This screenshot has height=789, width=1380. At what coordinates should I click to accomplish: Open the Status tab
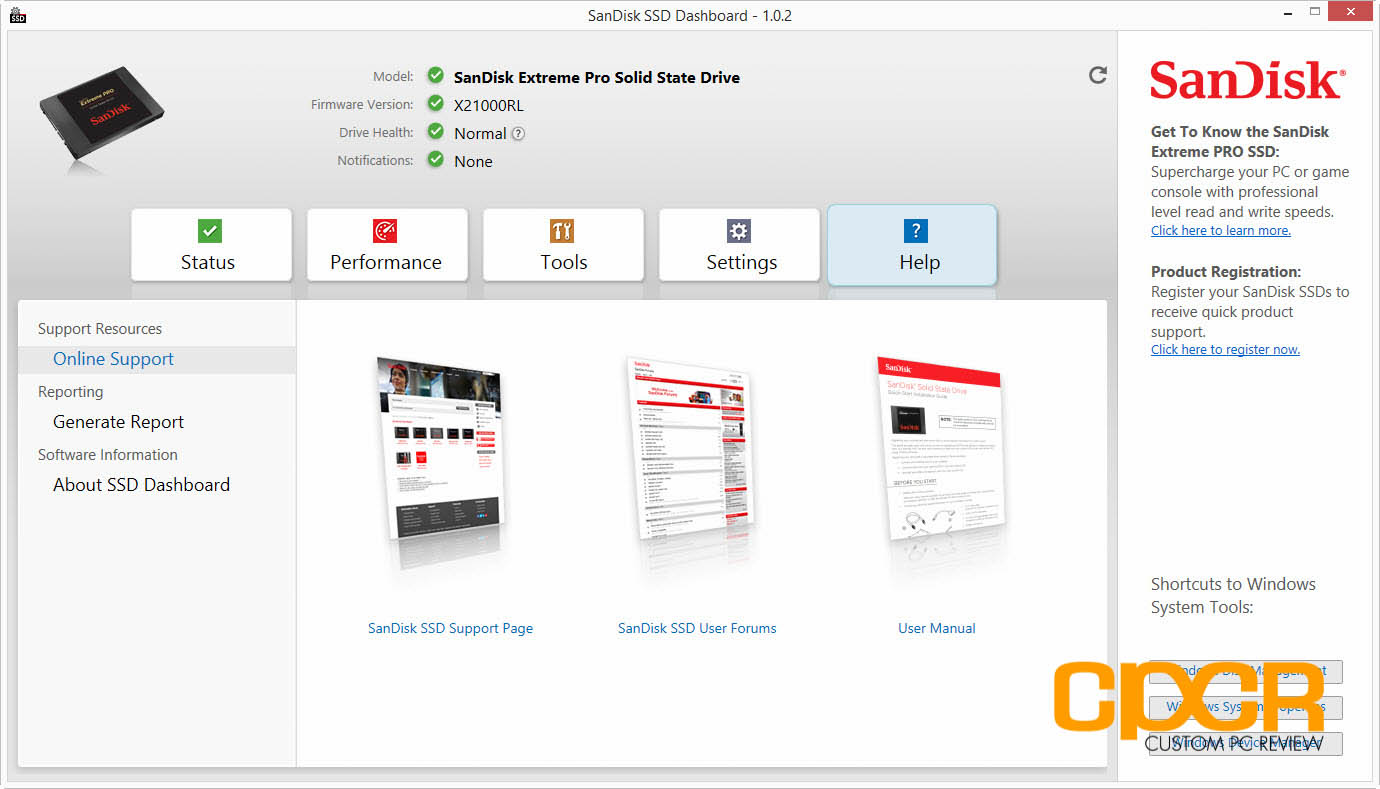pos(211,245)
